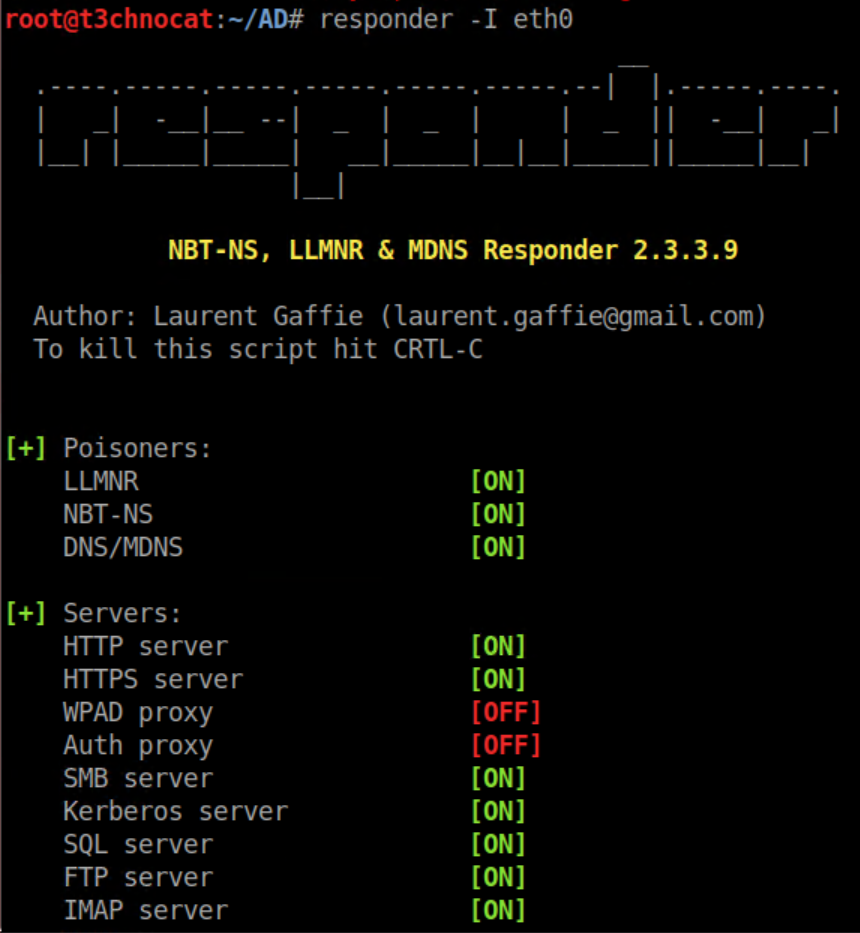Select the DNS/MDNS poisoner entry
The image size is (860, 933).
[x=123, y=548]
